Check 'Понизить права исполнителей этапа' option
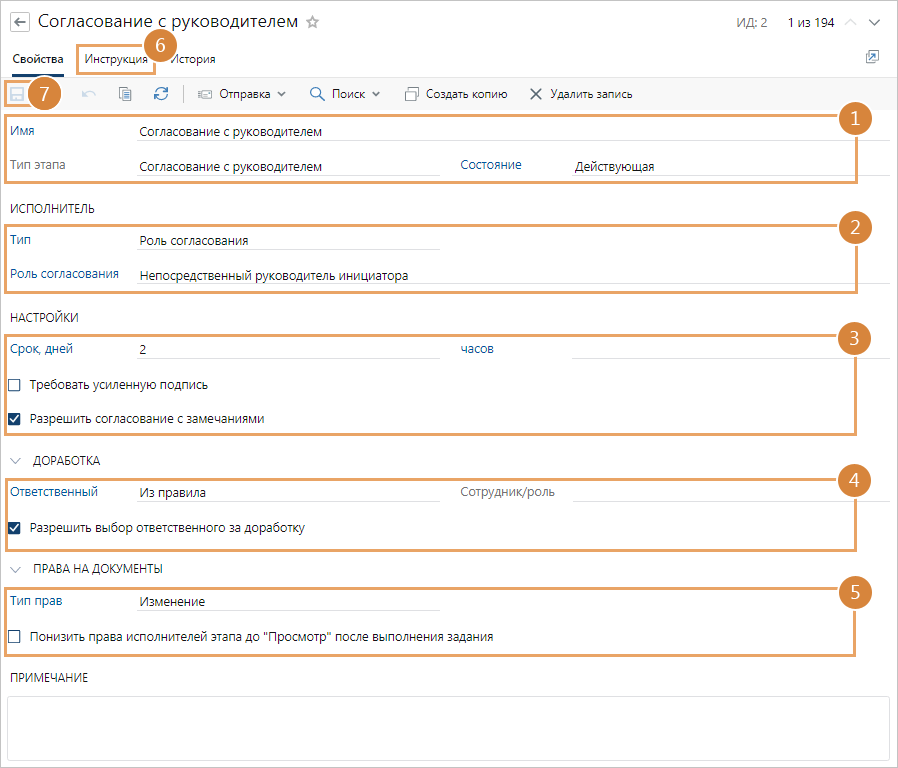 tap(15, 636)
